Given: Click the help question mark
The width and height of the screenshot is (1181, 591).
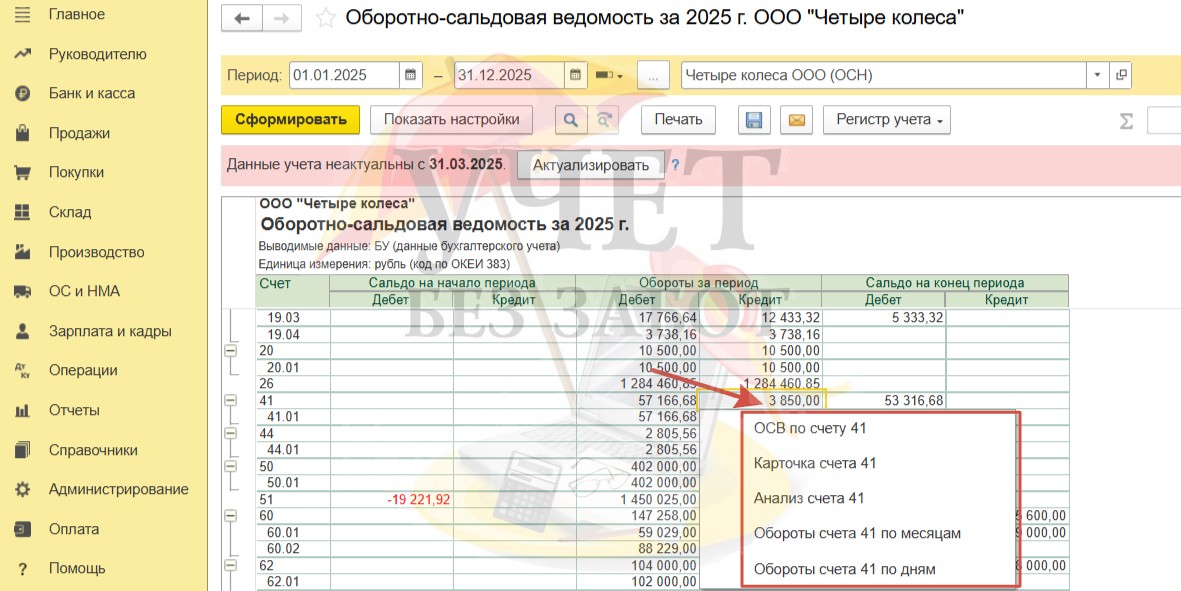Looking at the screenshot, I should pos(675,165).
